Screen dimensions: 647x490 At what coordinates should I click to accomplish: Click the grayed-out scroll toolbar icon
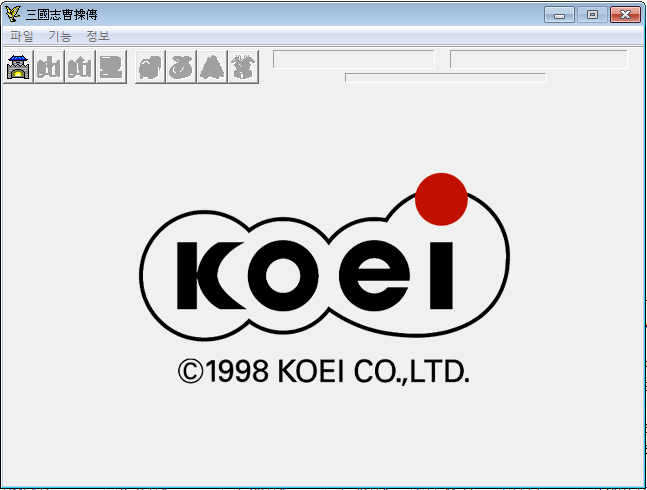(x=111, y=67)
